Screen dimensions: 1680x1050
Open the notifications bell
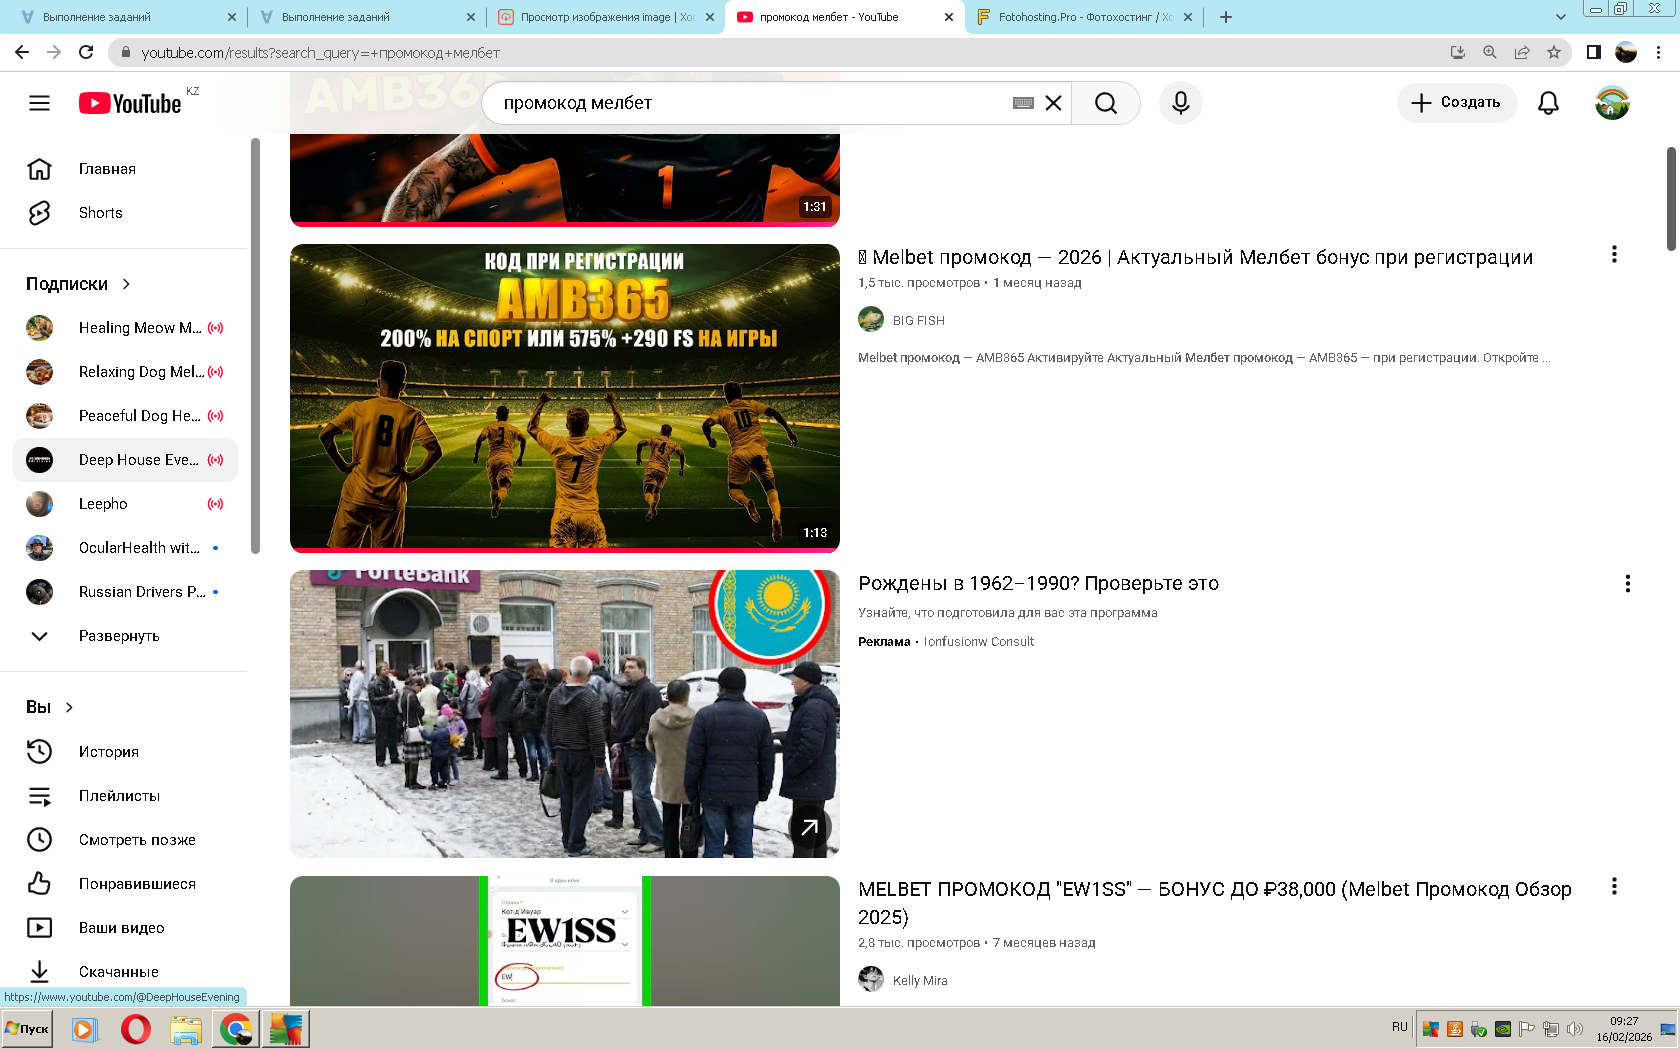1548,103
